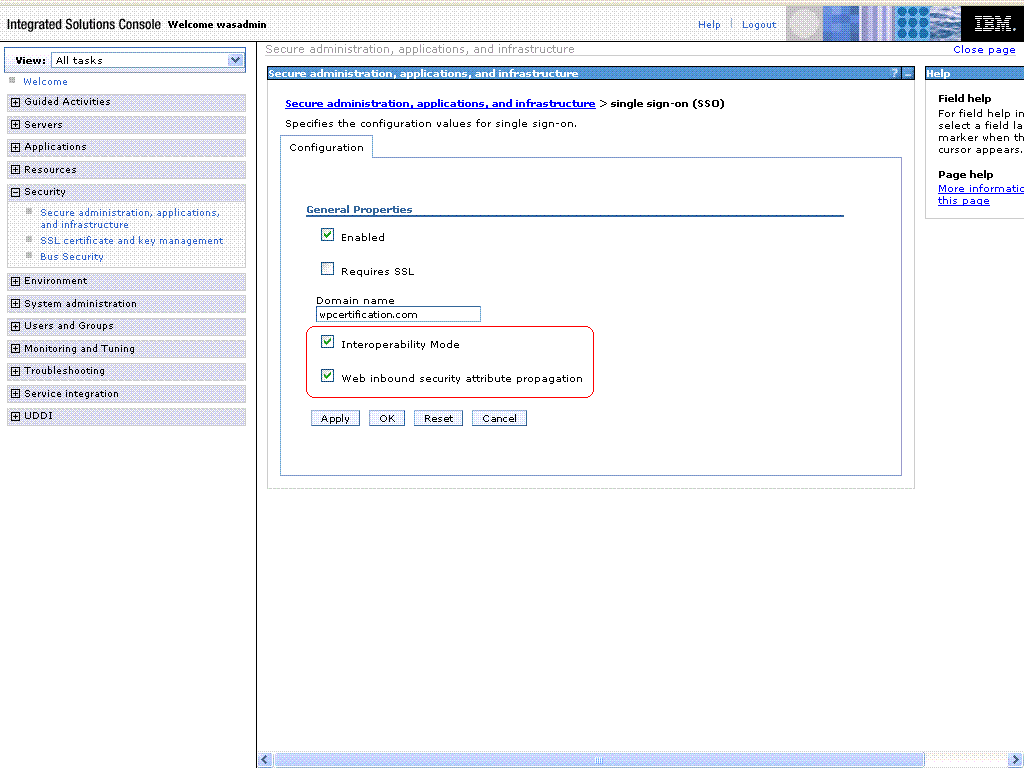Expand the Environment section
The height and width of the screenshot is (768, 1024).
16,281
